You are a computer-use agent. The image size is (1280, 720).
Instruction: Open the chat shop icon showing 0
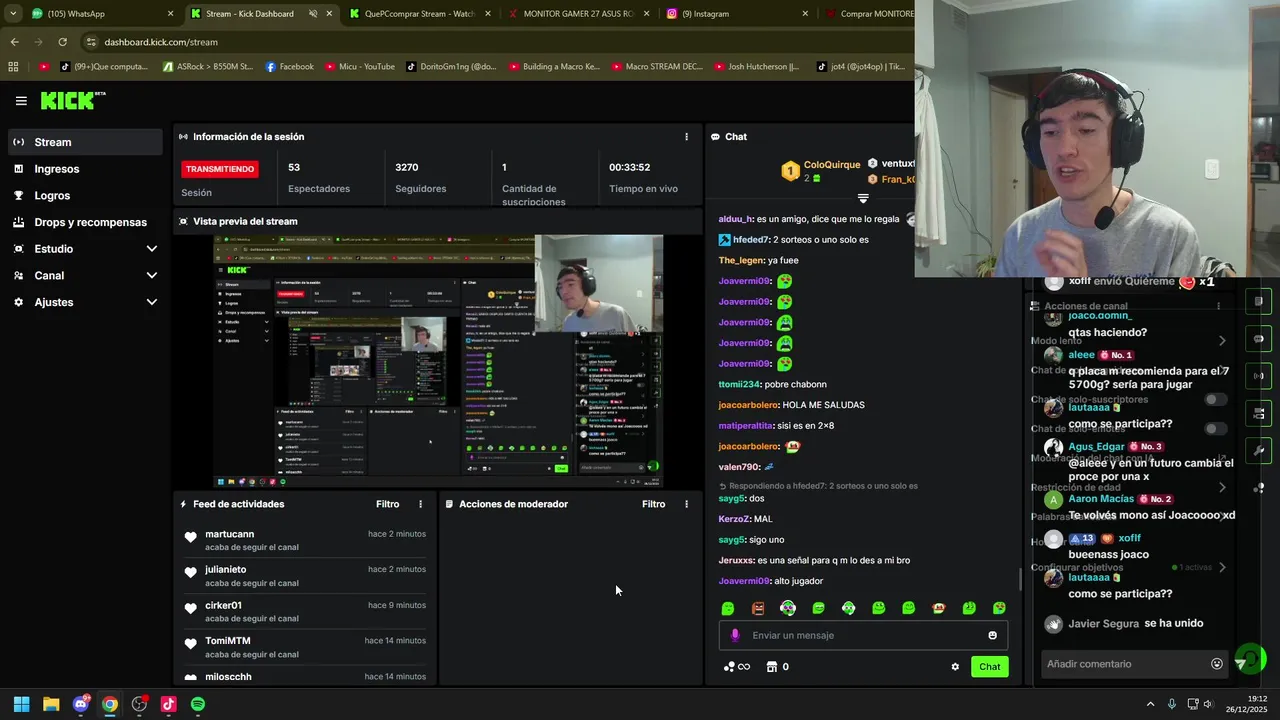point(777,667)
